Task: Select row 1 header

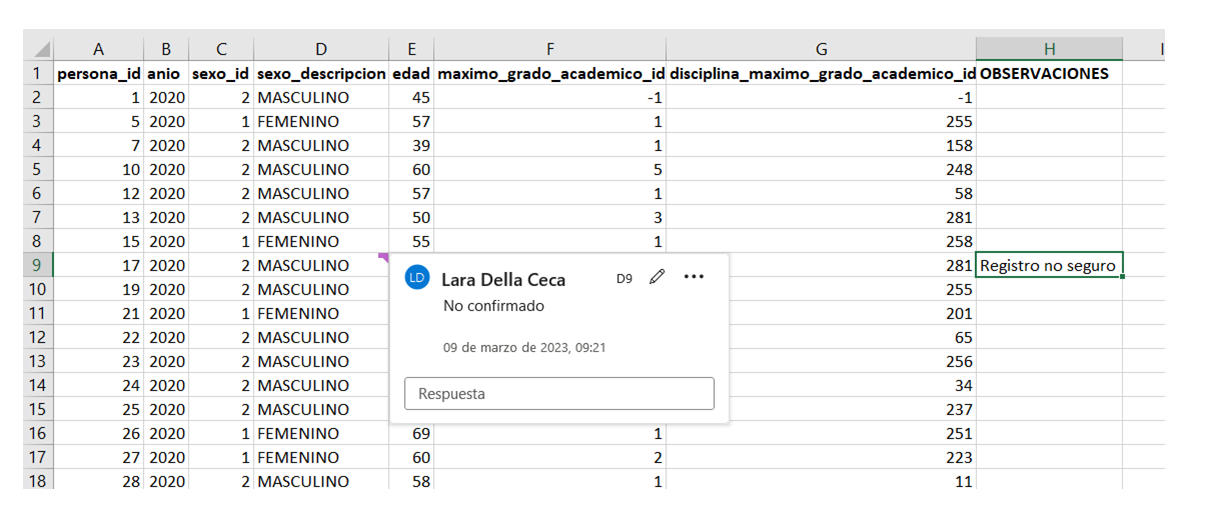Action: click(x=36, y=73)
